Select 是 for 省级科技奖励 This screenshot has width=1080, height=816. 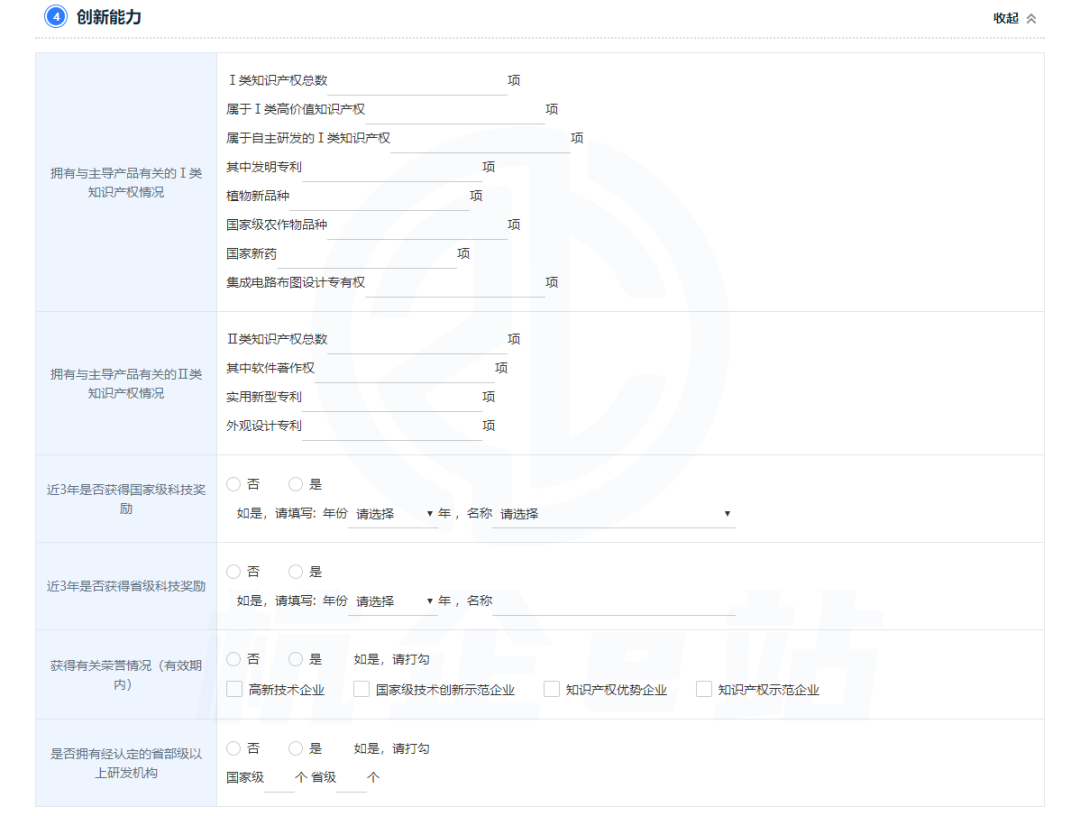(x=295, y=572)
